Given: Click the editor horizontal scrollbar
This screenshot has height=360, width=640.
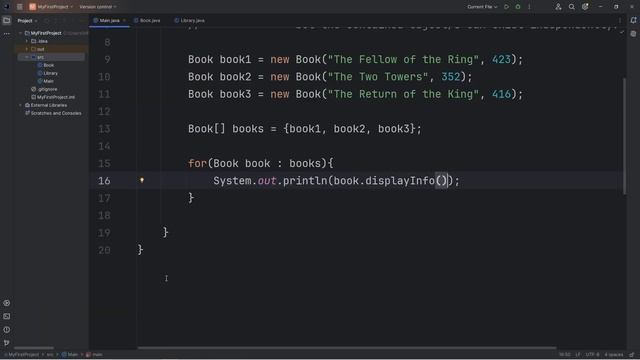Looking at the screenshot, I should tap(347, 348).
